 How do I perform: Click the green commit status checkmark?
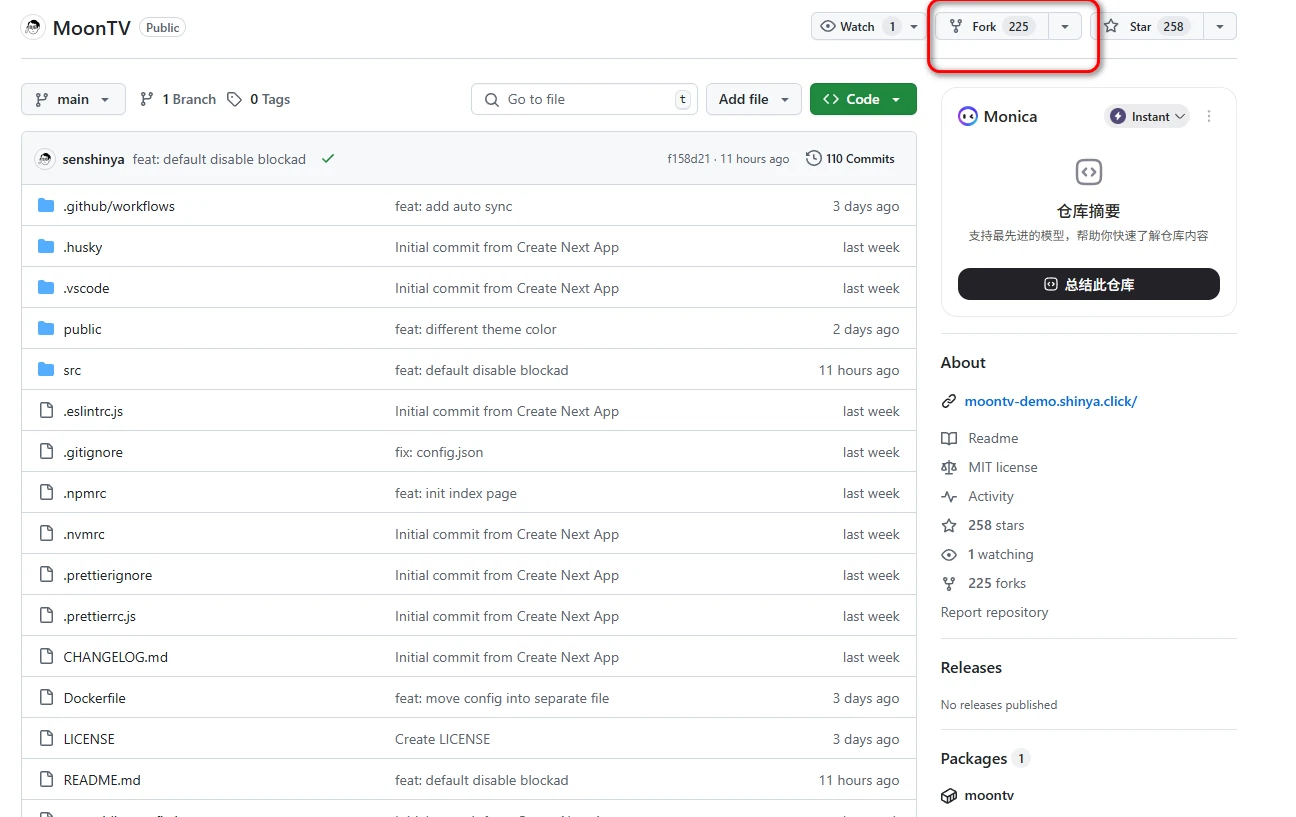(x=328, y=159)
